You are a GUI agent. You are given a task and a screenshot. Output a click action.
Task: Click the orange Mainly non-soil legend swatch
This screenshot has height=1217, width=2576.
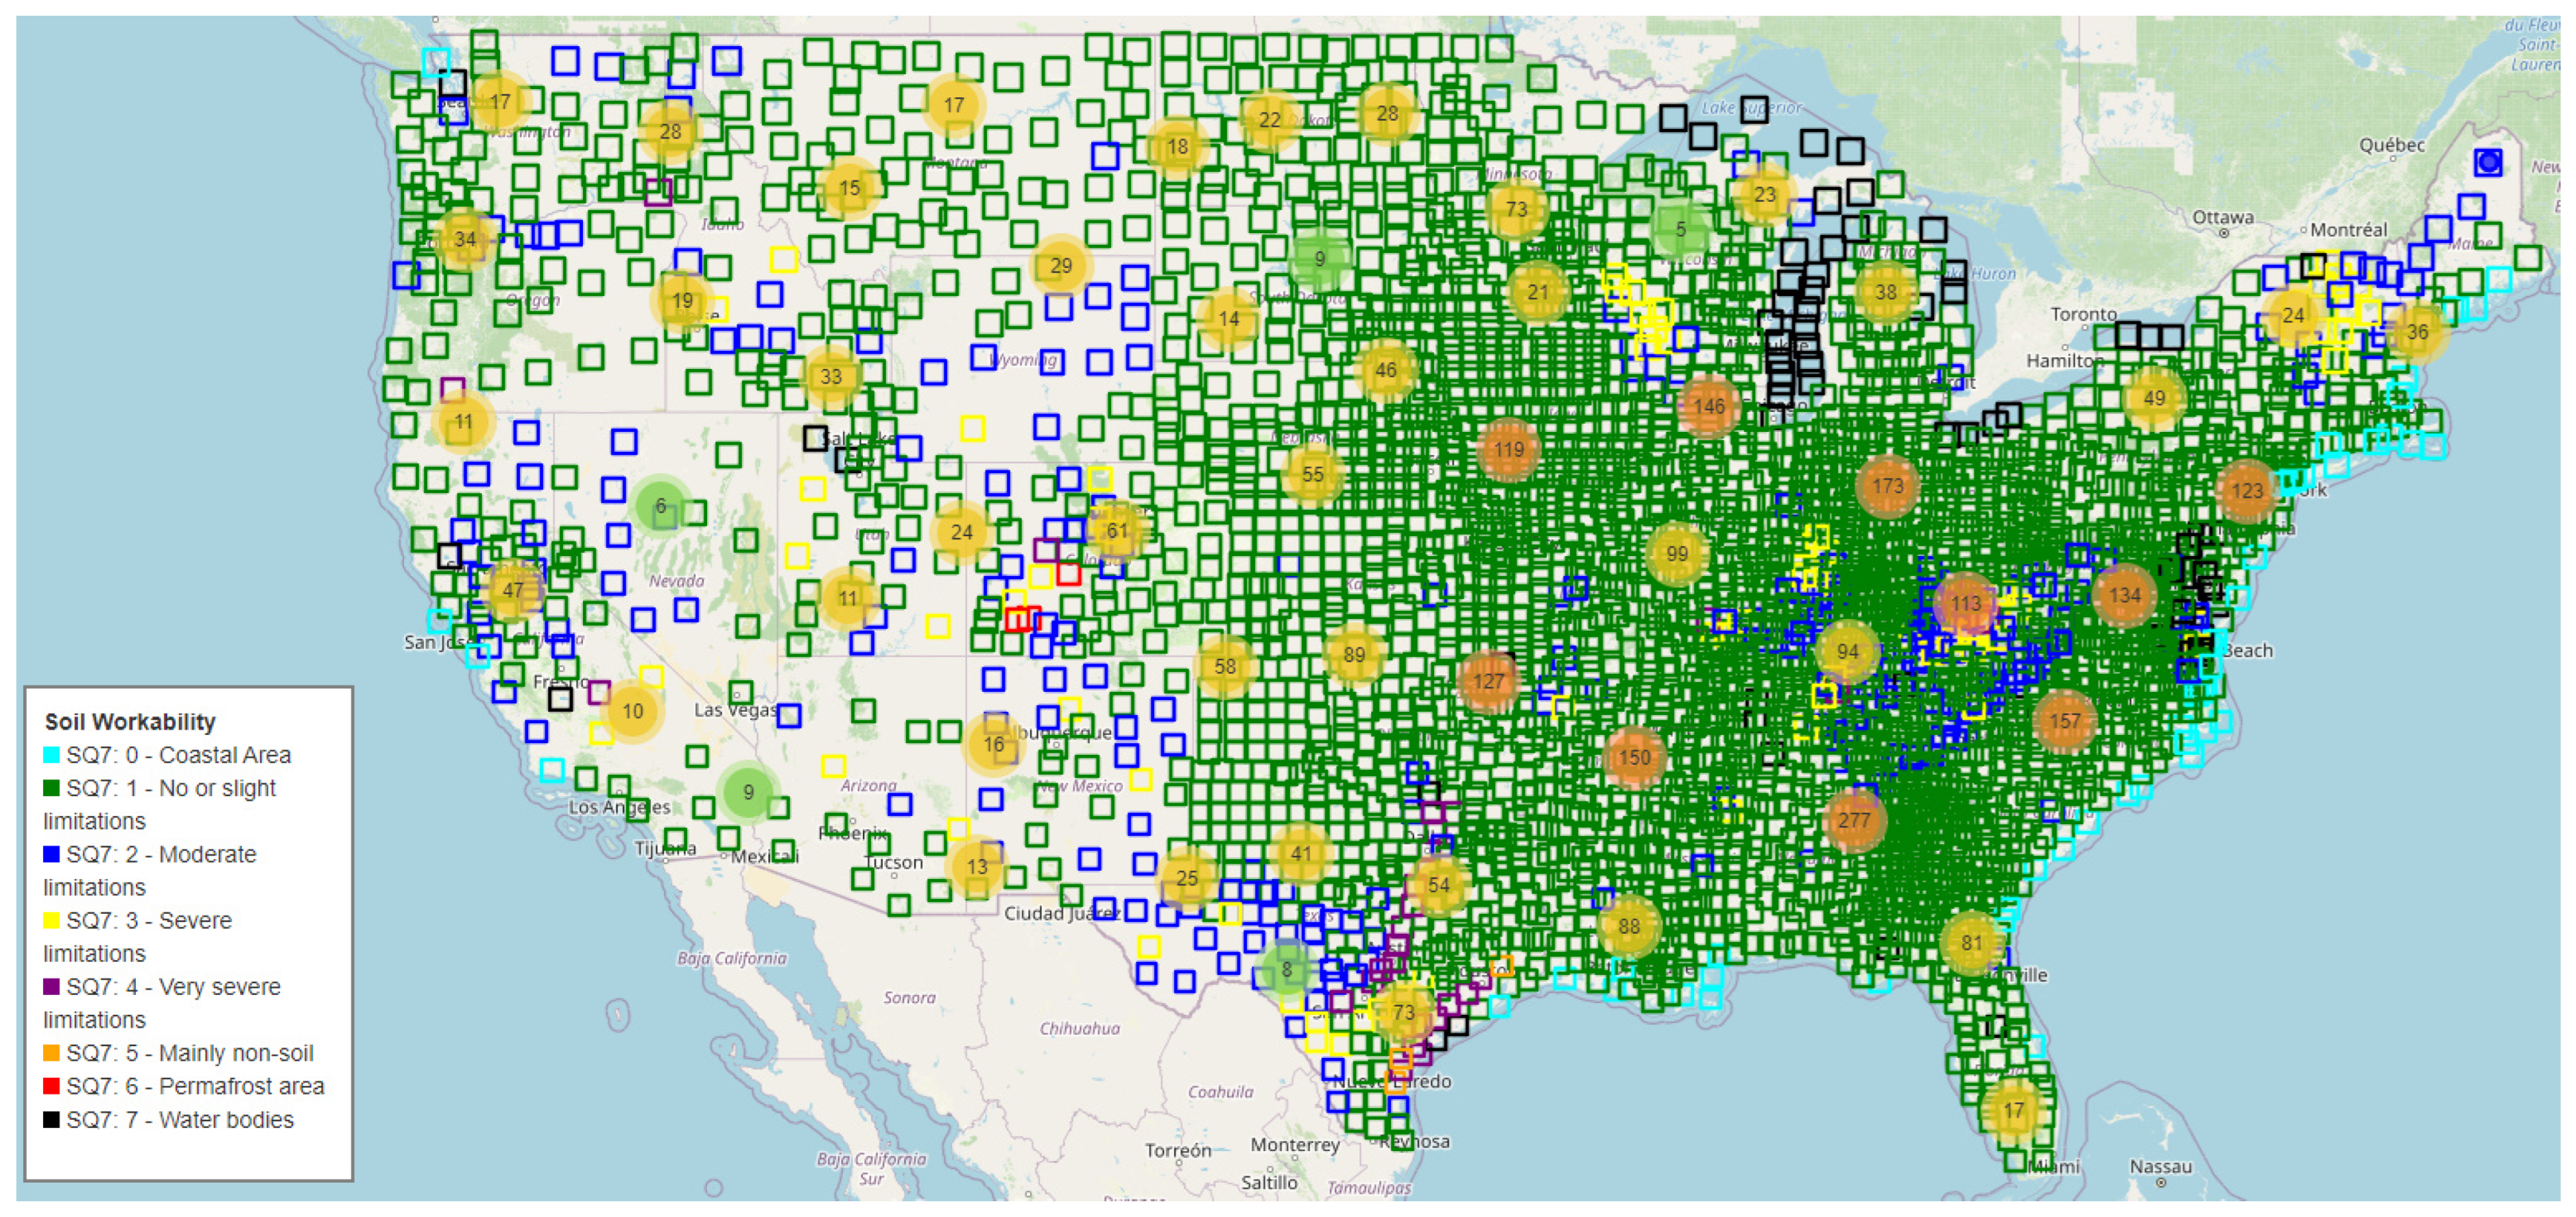[51, 1053]
